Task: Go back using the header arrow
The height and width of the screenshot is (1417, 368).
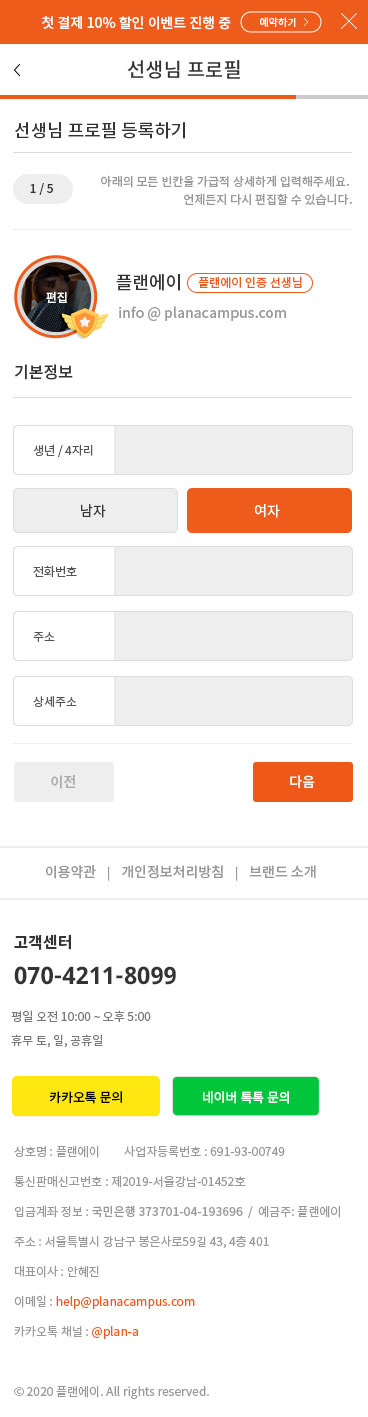Action: 17,70
